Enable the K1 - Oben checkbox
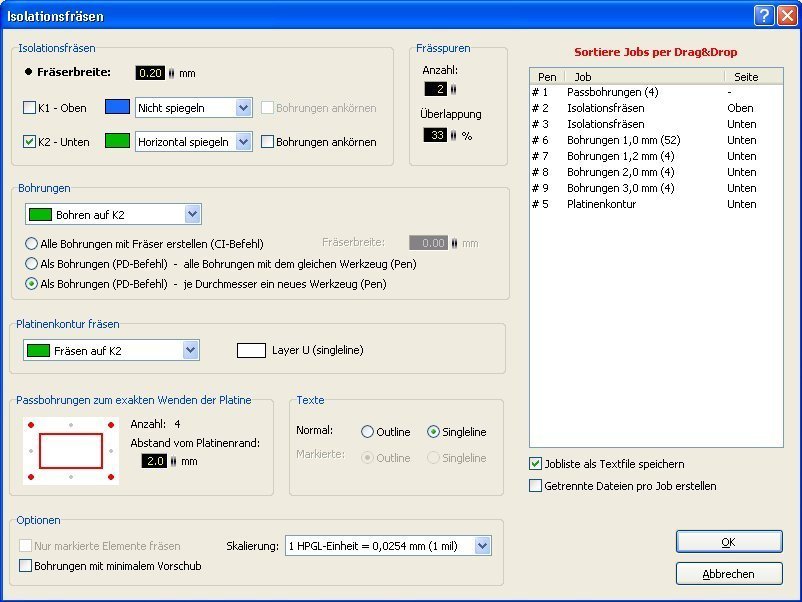 [x=29, y=108]
